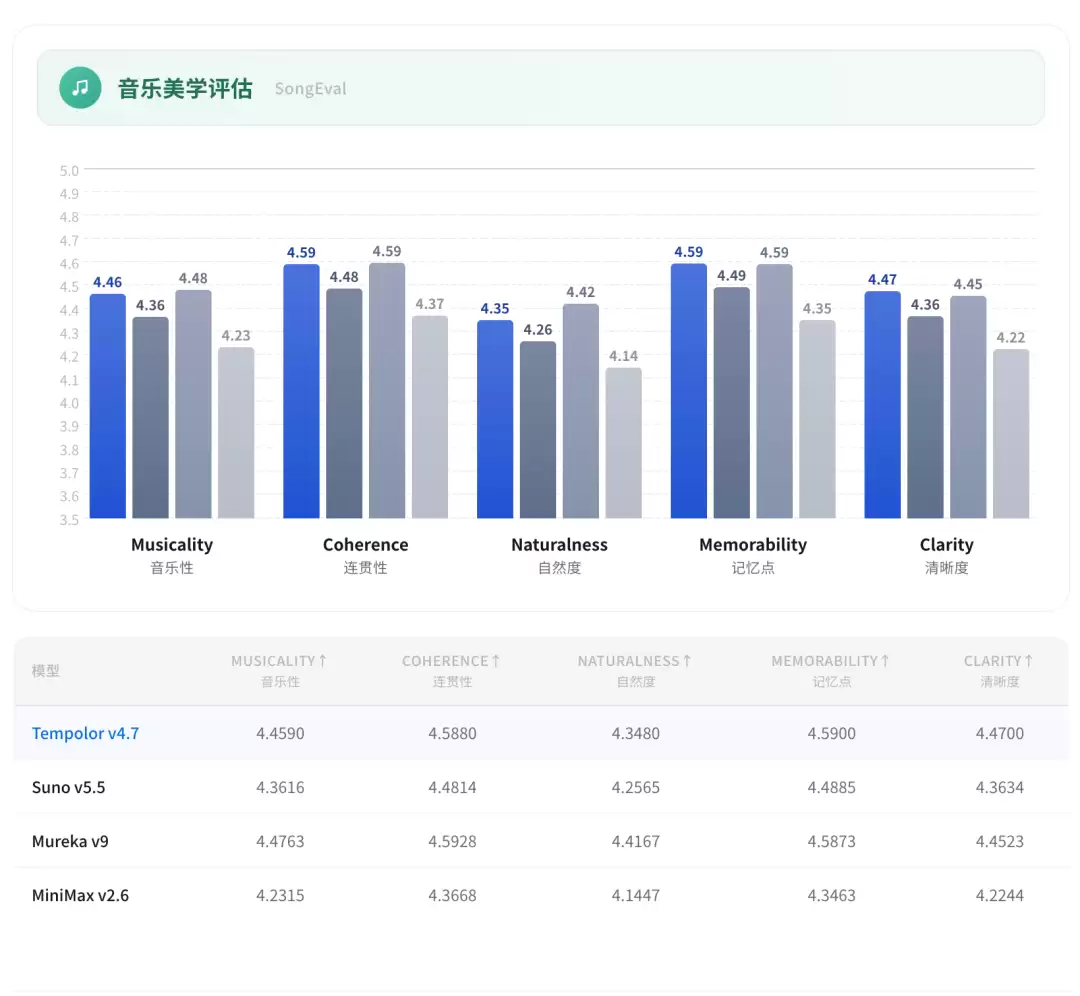Screen dimensions: 1080x996
Task: Select Suno memorability value 4.4885
Action: pyautogui.click(x=831, y=787)
